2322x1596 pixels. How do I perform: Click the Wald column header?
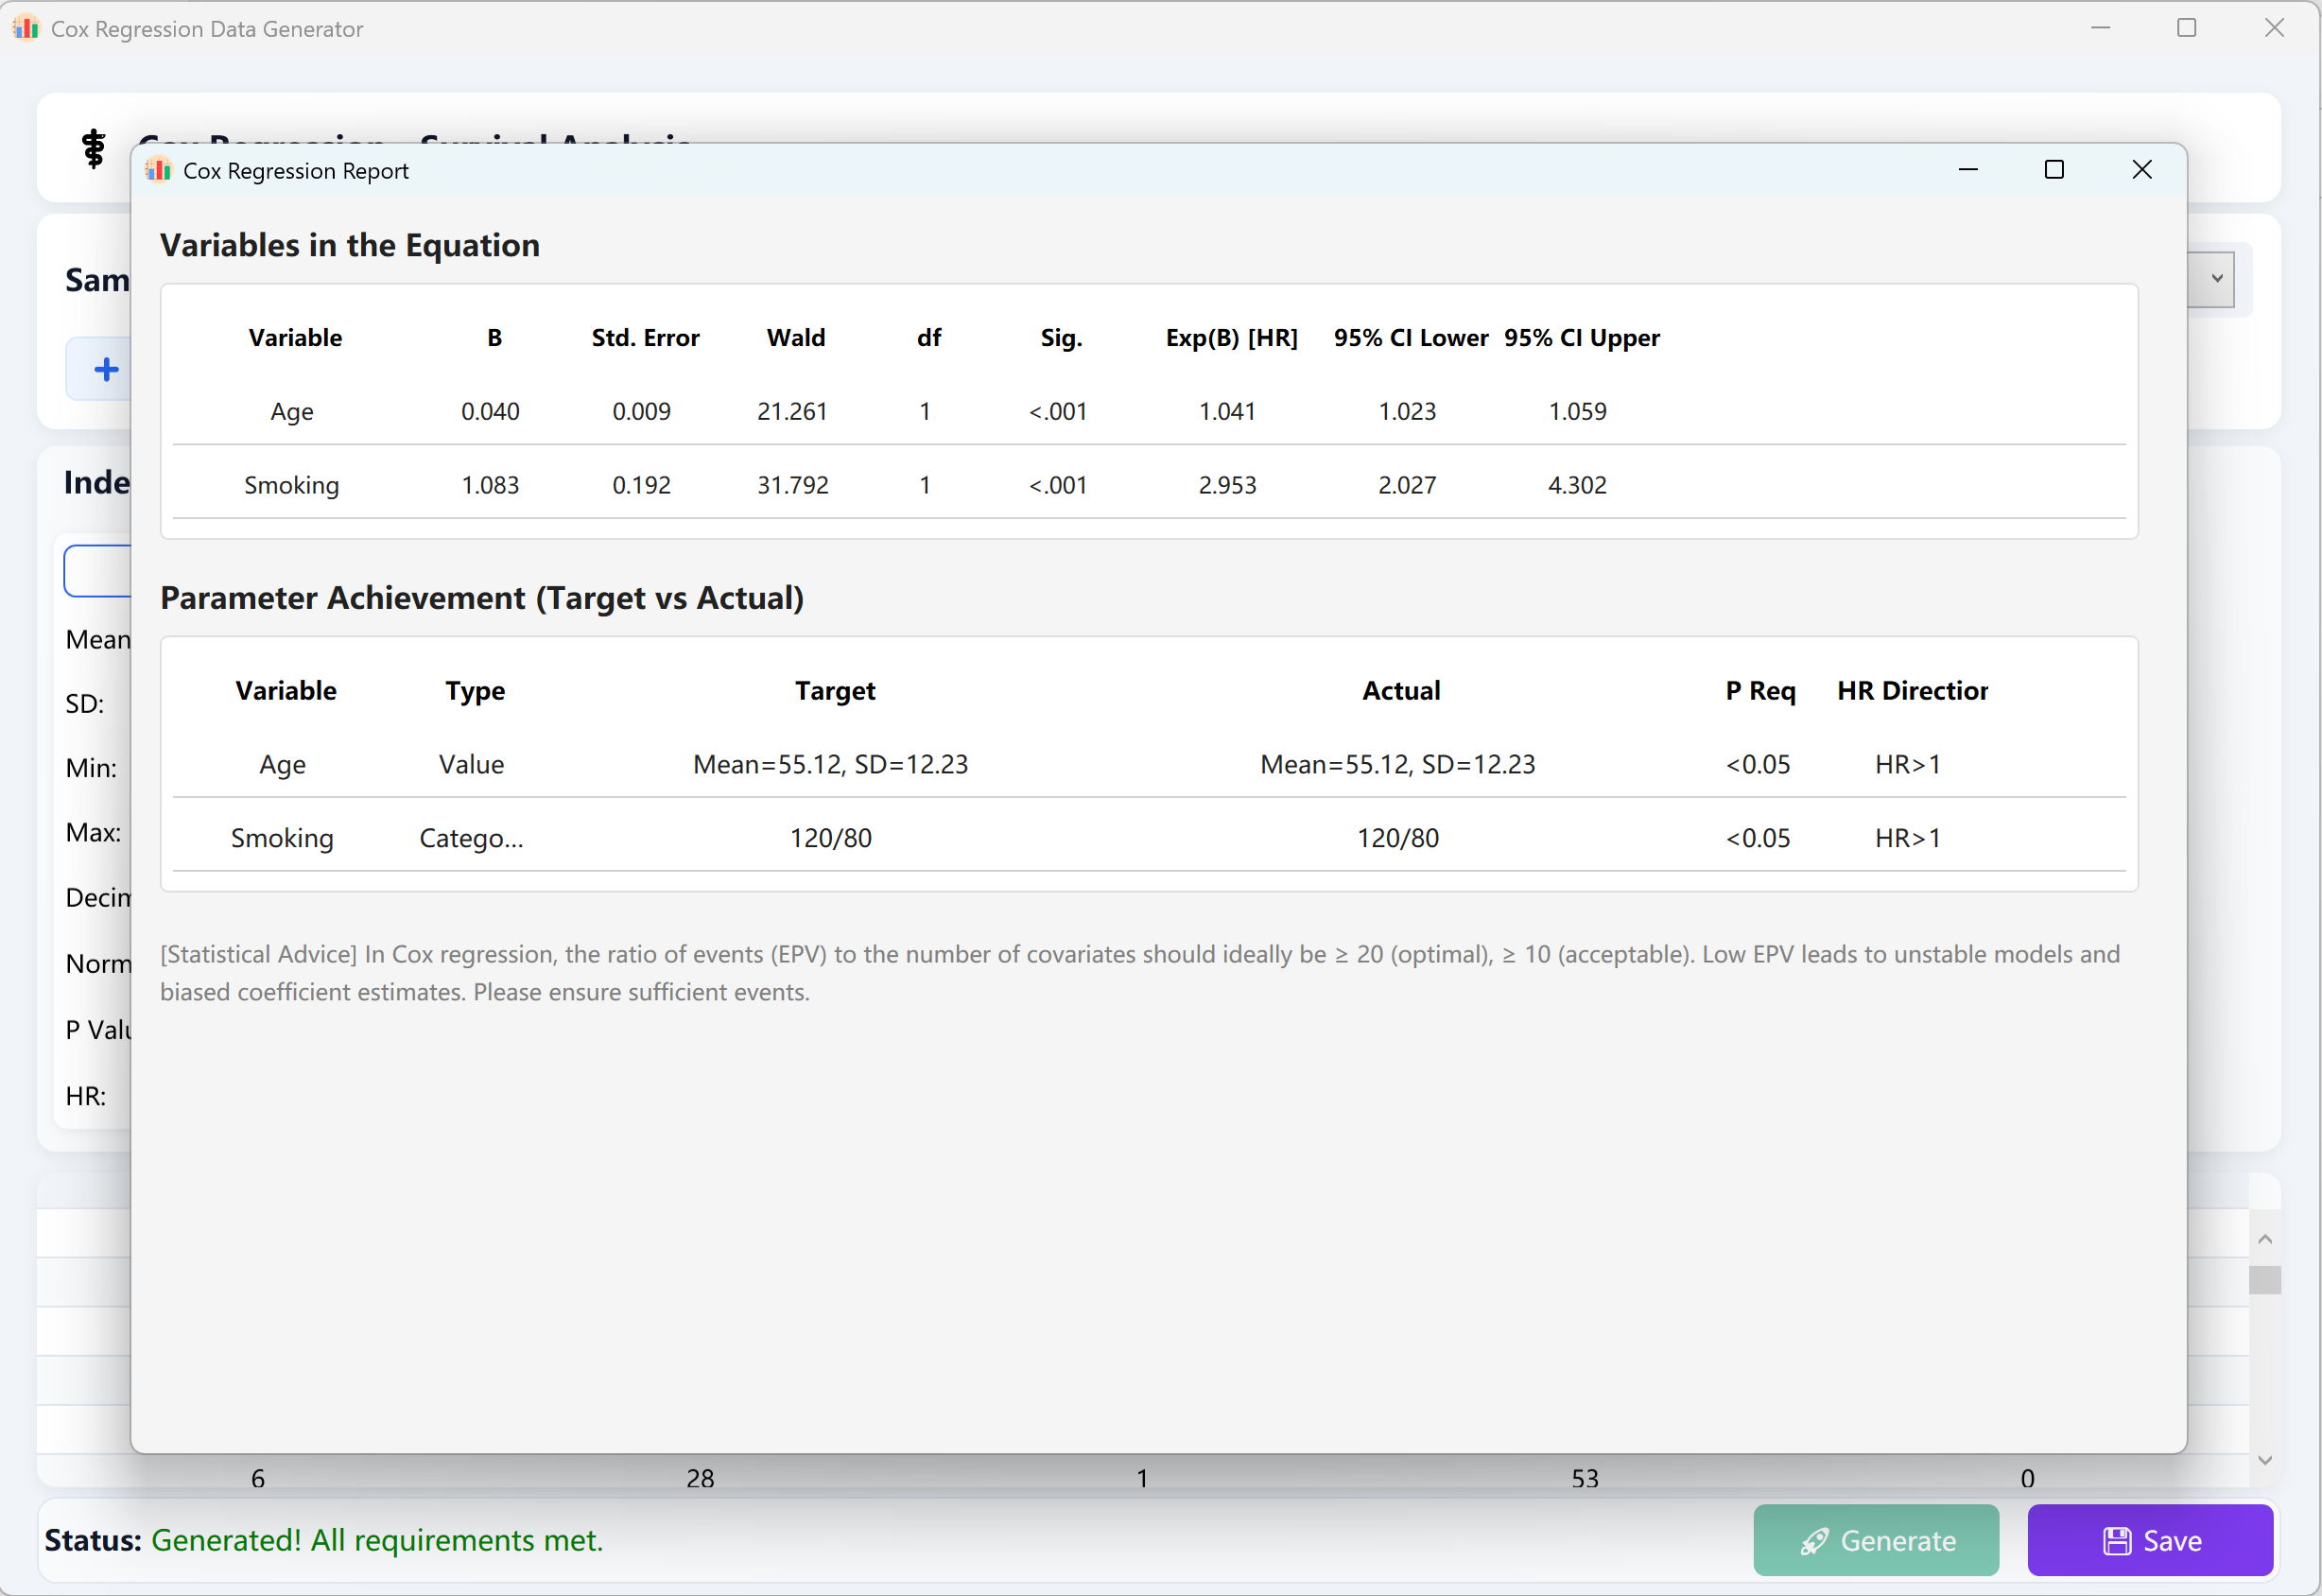(796, 338)
